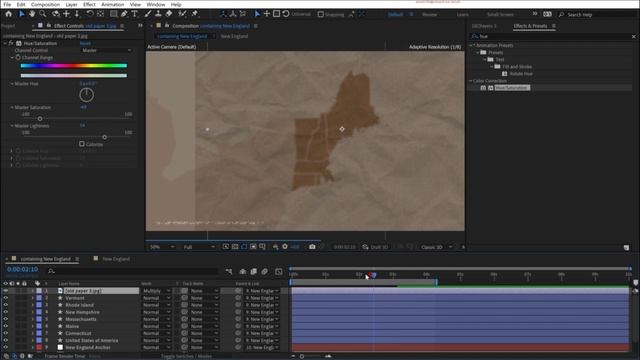
Task: Select the Pen tool
Action: click(x=124, y=14)
